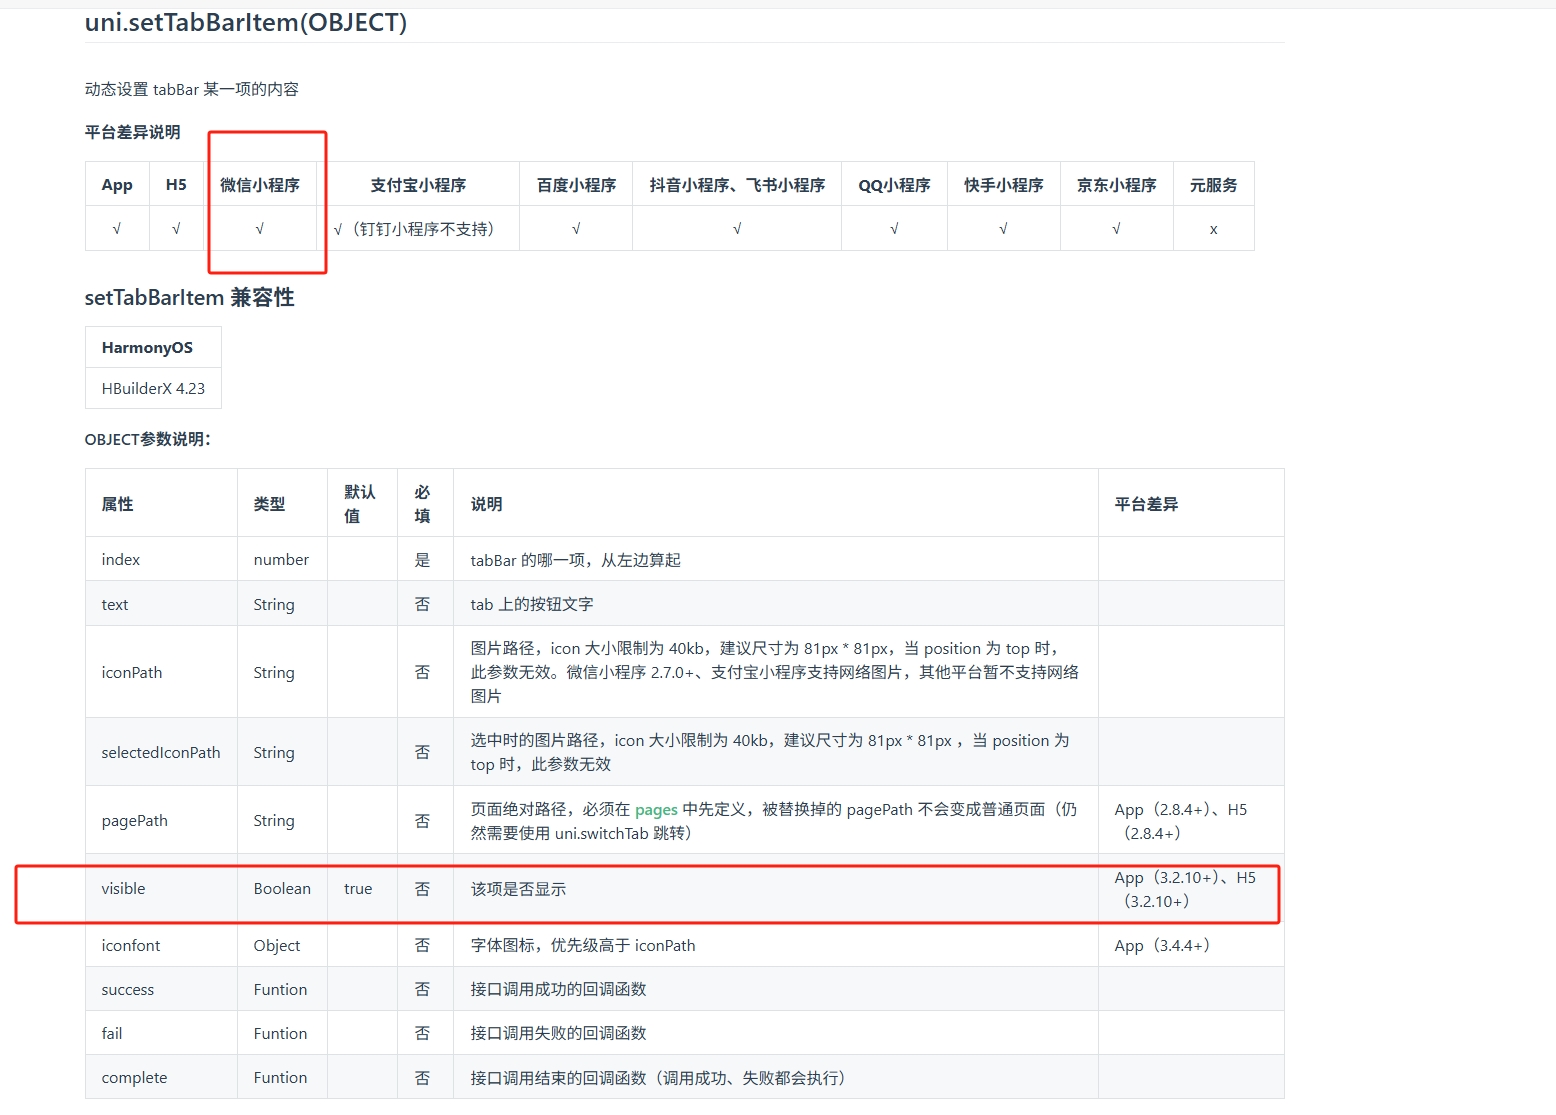Click the 'setTabBarItem 兼容性' heading
This screenshot has width=1556, height=1115.
coord(190,298)
